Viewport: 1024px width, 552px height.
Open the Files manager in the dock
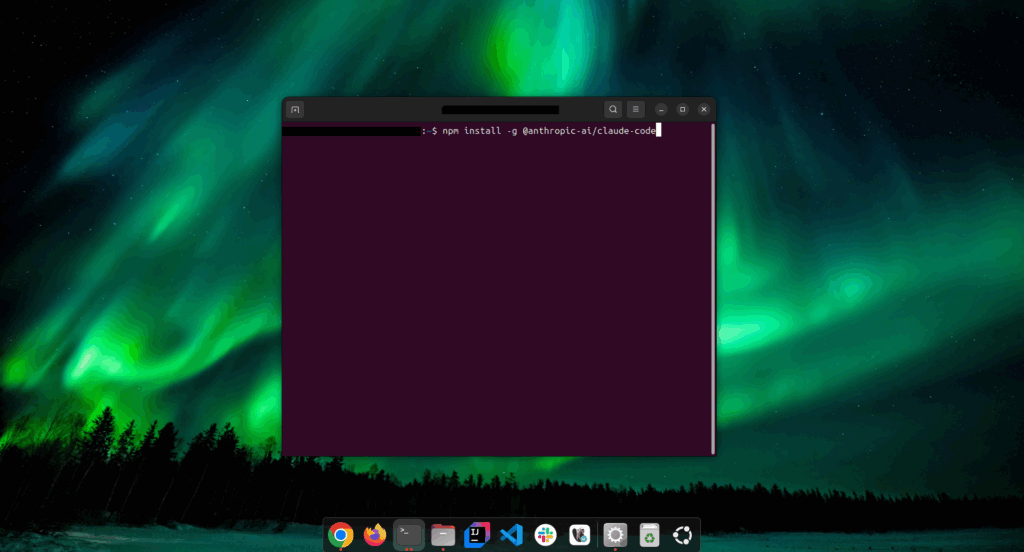click(x=443, y=535)
